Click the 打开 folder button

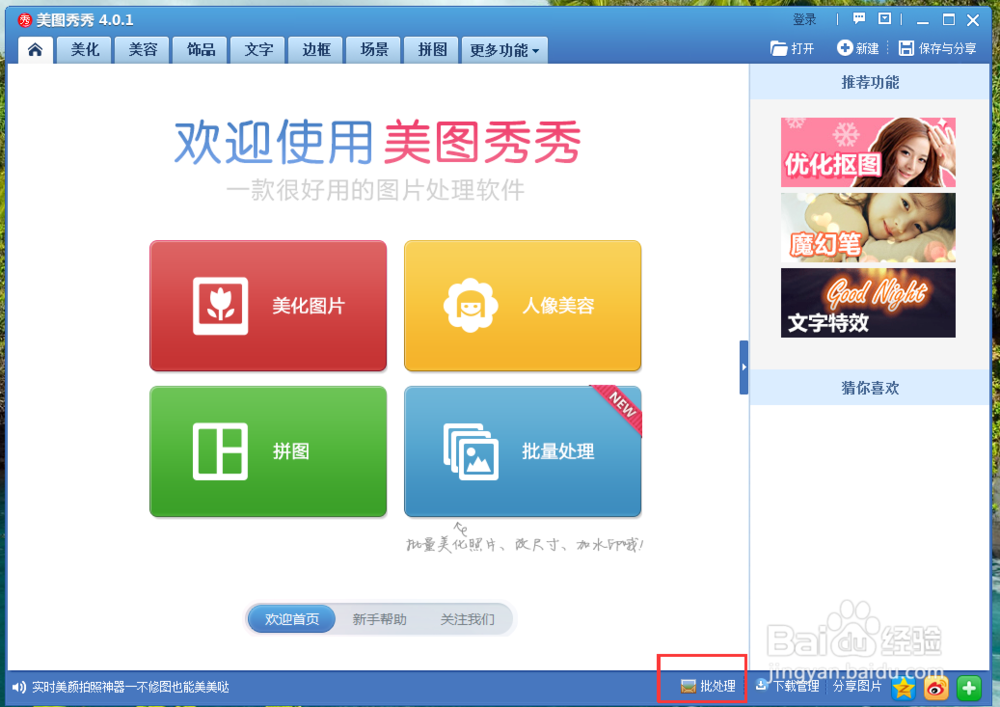tap(792, 48)
